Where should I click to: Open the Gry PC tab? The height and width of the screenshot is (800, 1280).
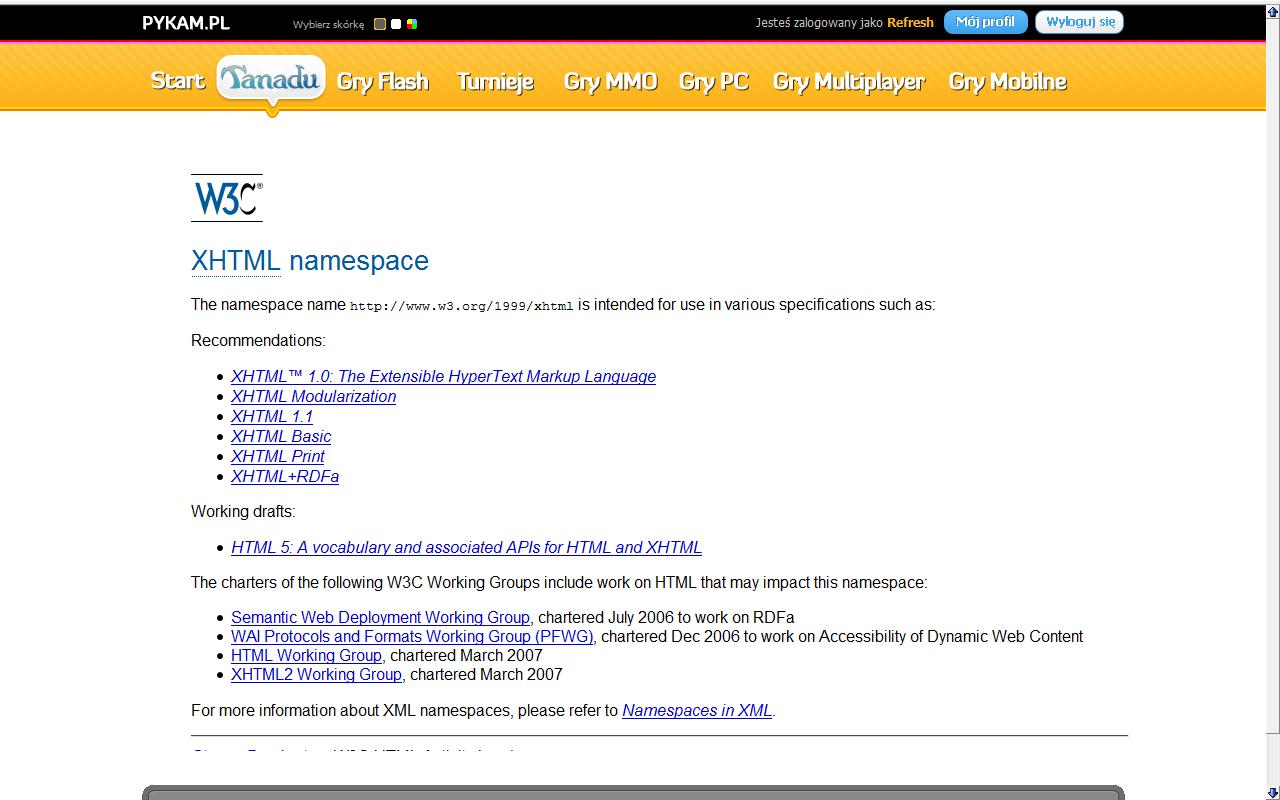(713, 82)
